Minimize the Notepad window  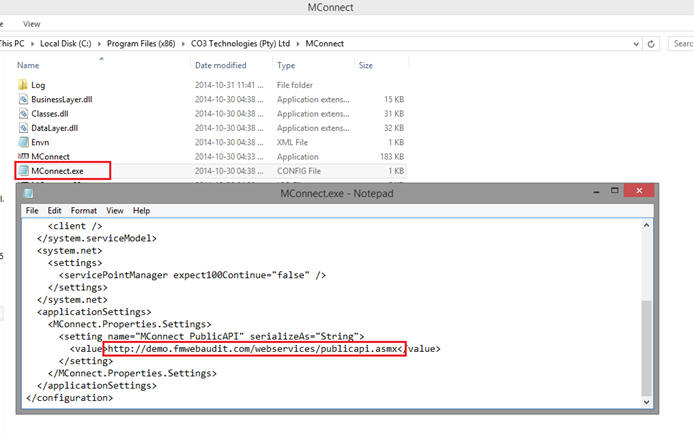tap(596, 191)
